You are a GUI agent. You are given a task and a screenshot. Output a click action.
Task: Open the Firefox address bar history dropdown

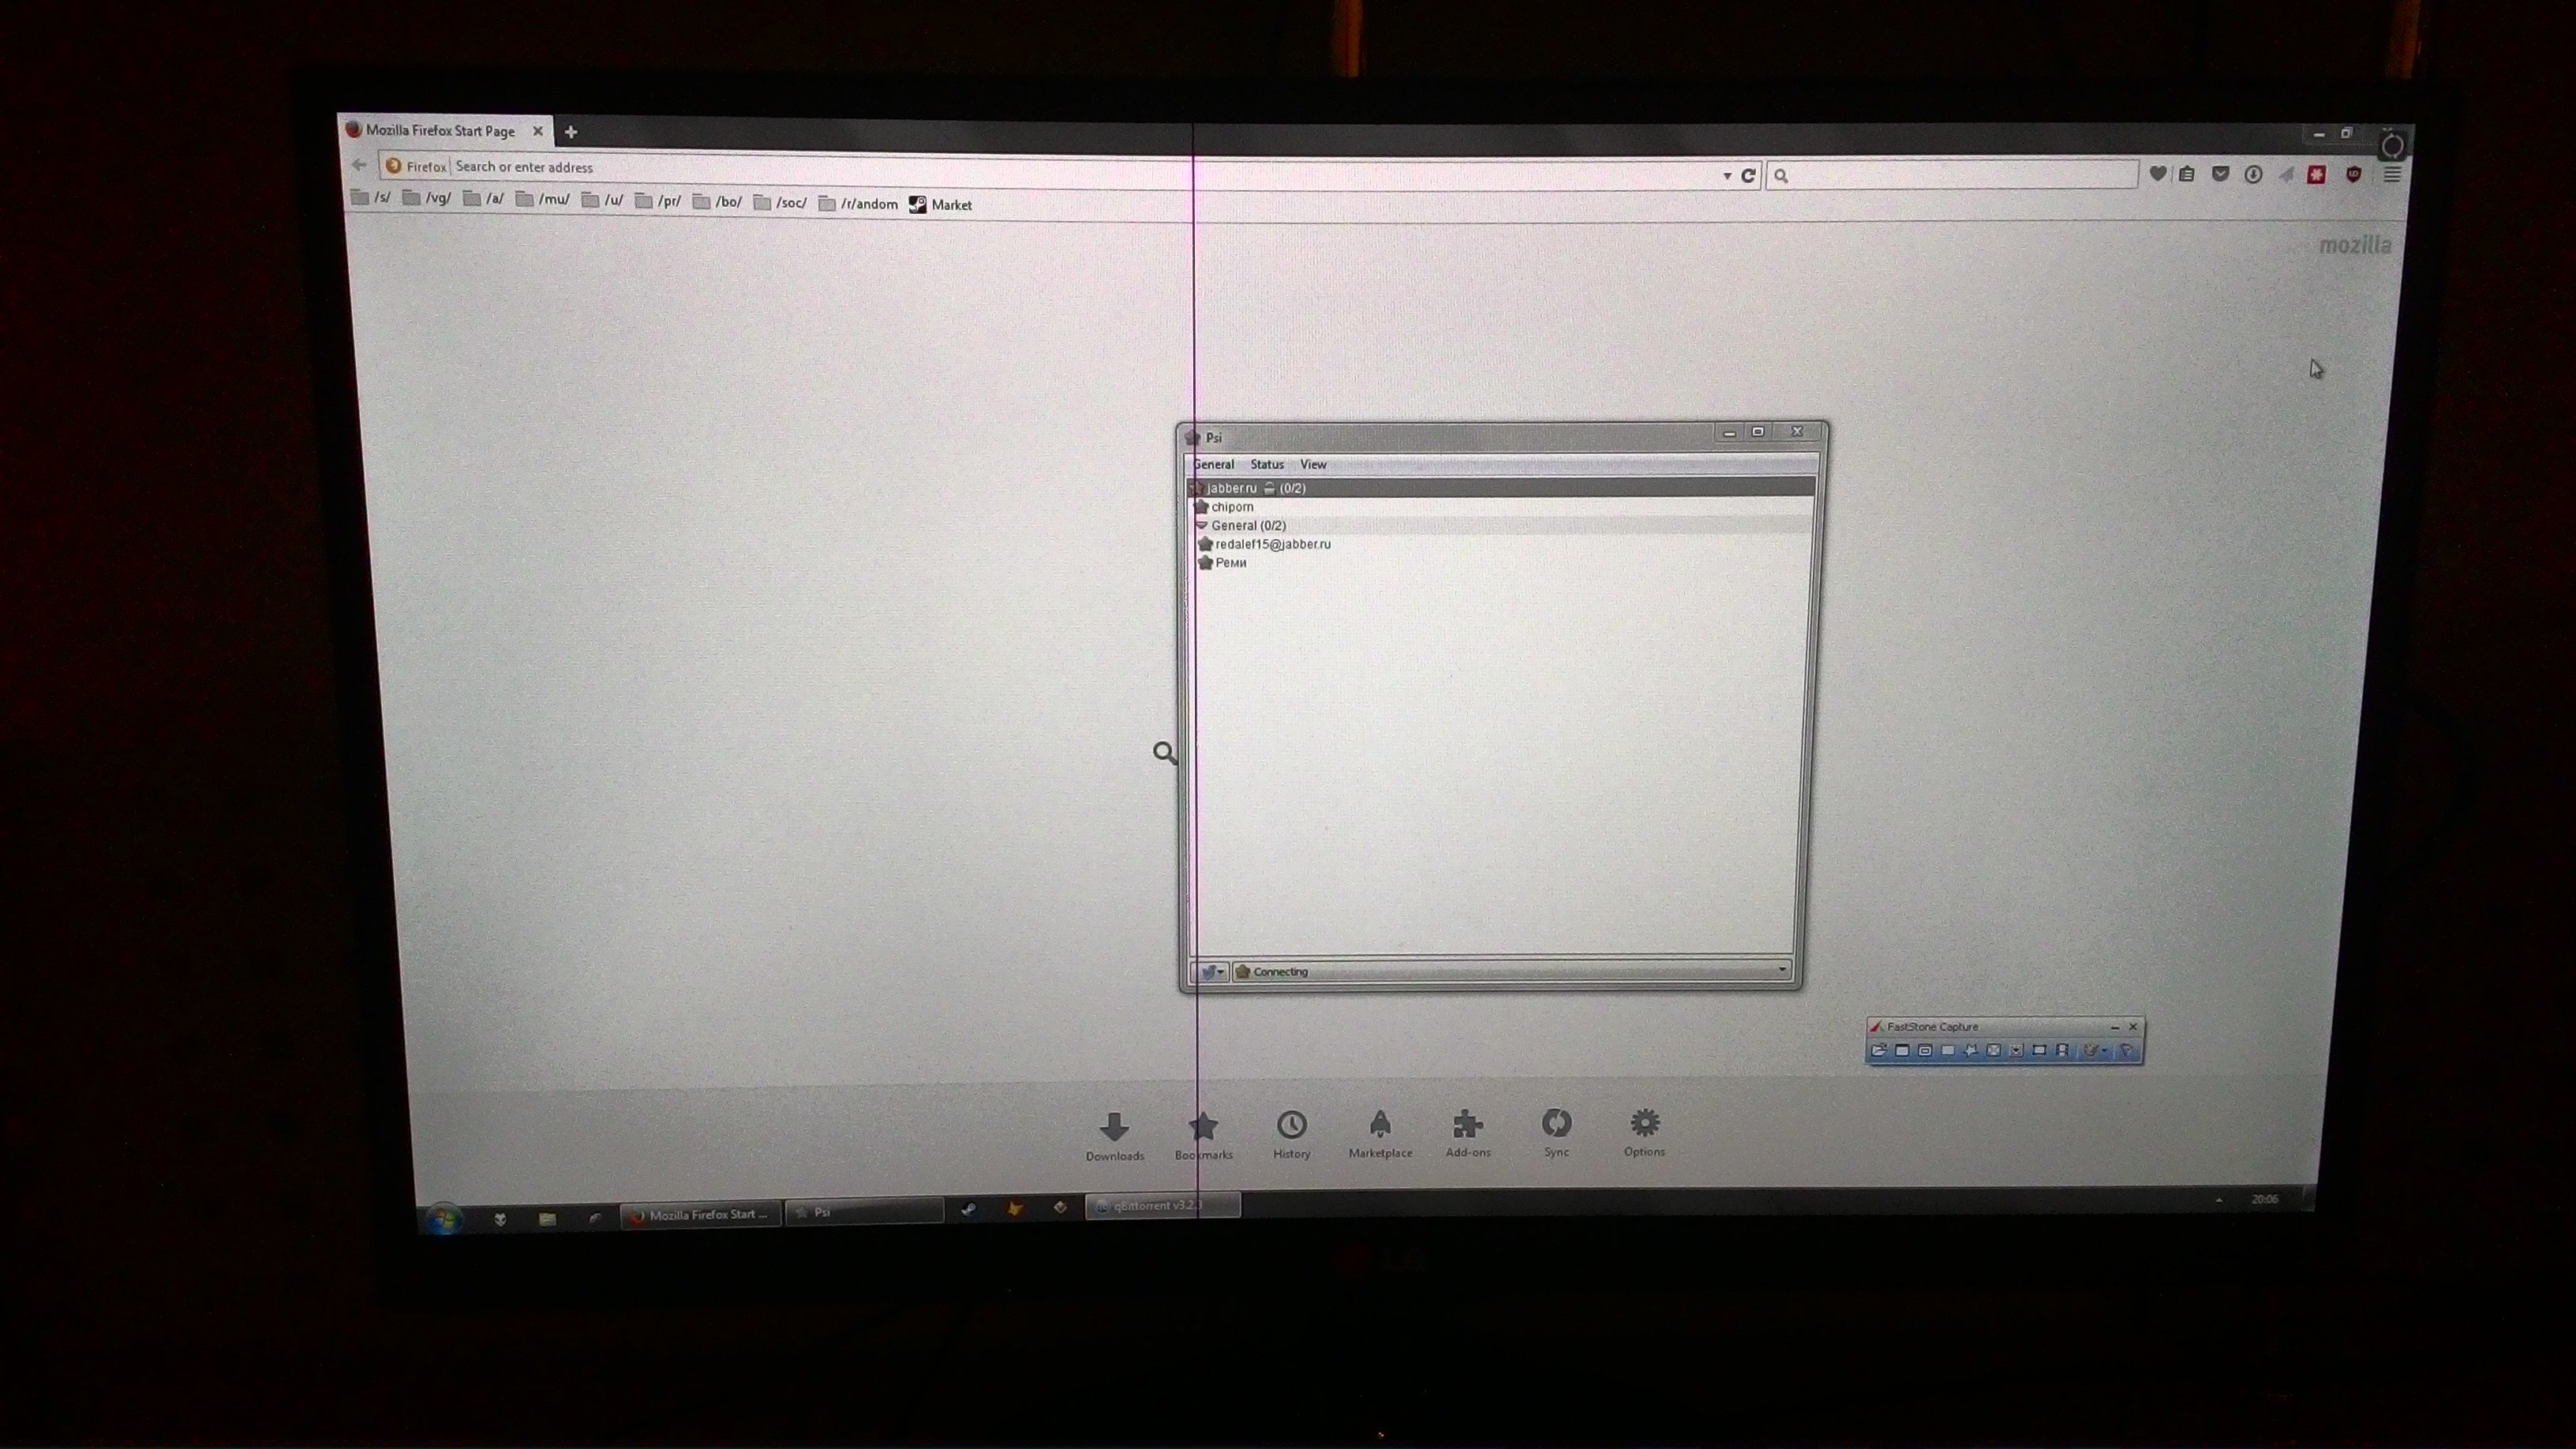(1727, 176)
